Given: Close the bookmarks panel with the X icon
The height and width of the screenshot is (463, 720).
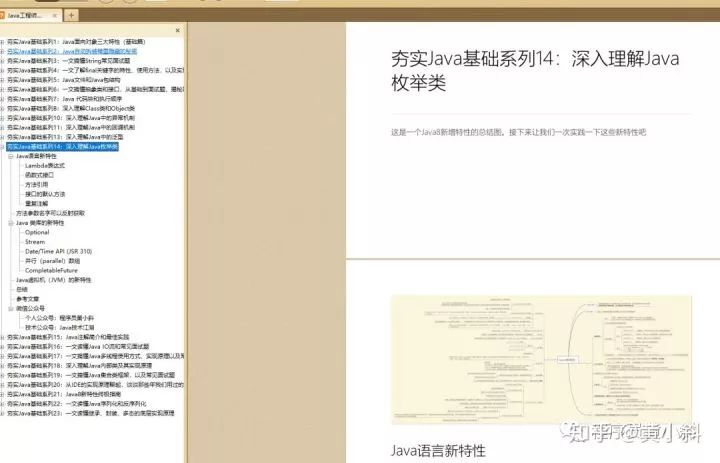Looking at the screenshot, I should (x=178, y=30).
